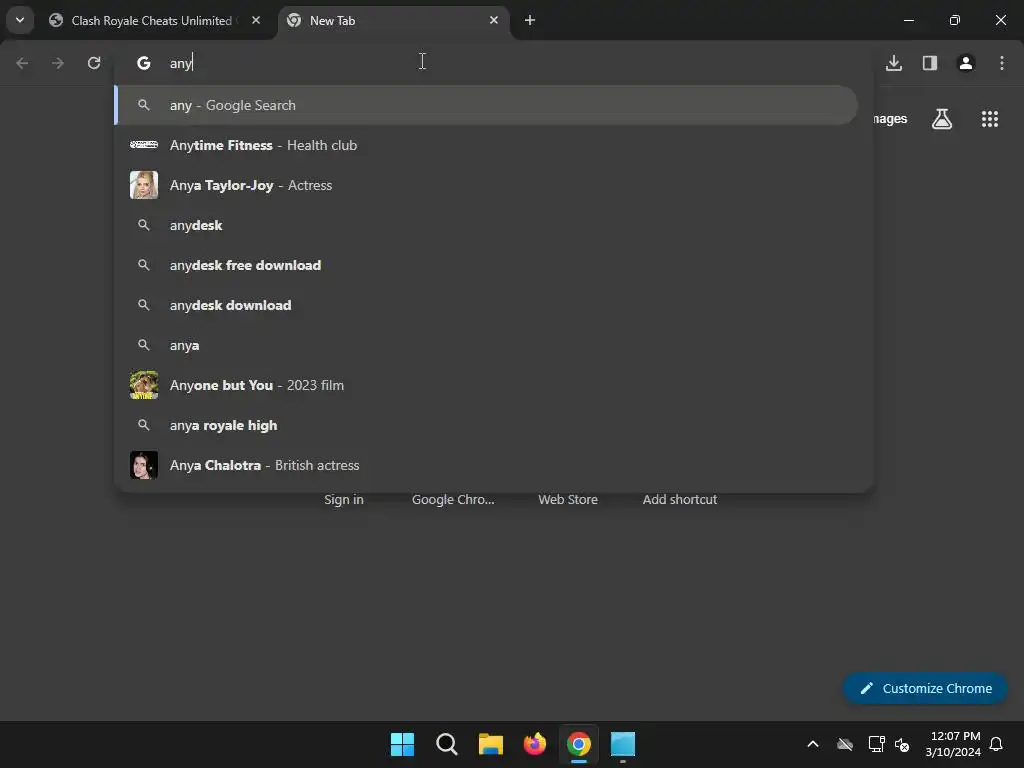Close the Clash Royale Cheats tab
Viewport: 1024px width, 768px height.
(256, 20)
